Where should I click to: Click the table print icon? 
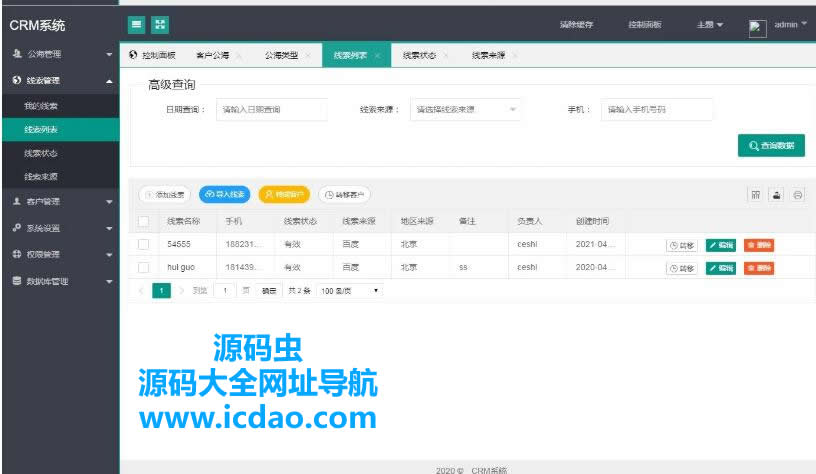[797, 195]
